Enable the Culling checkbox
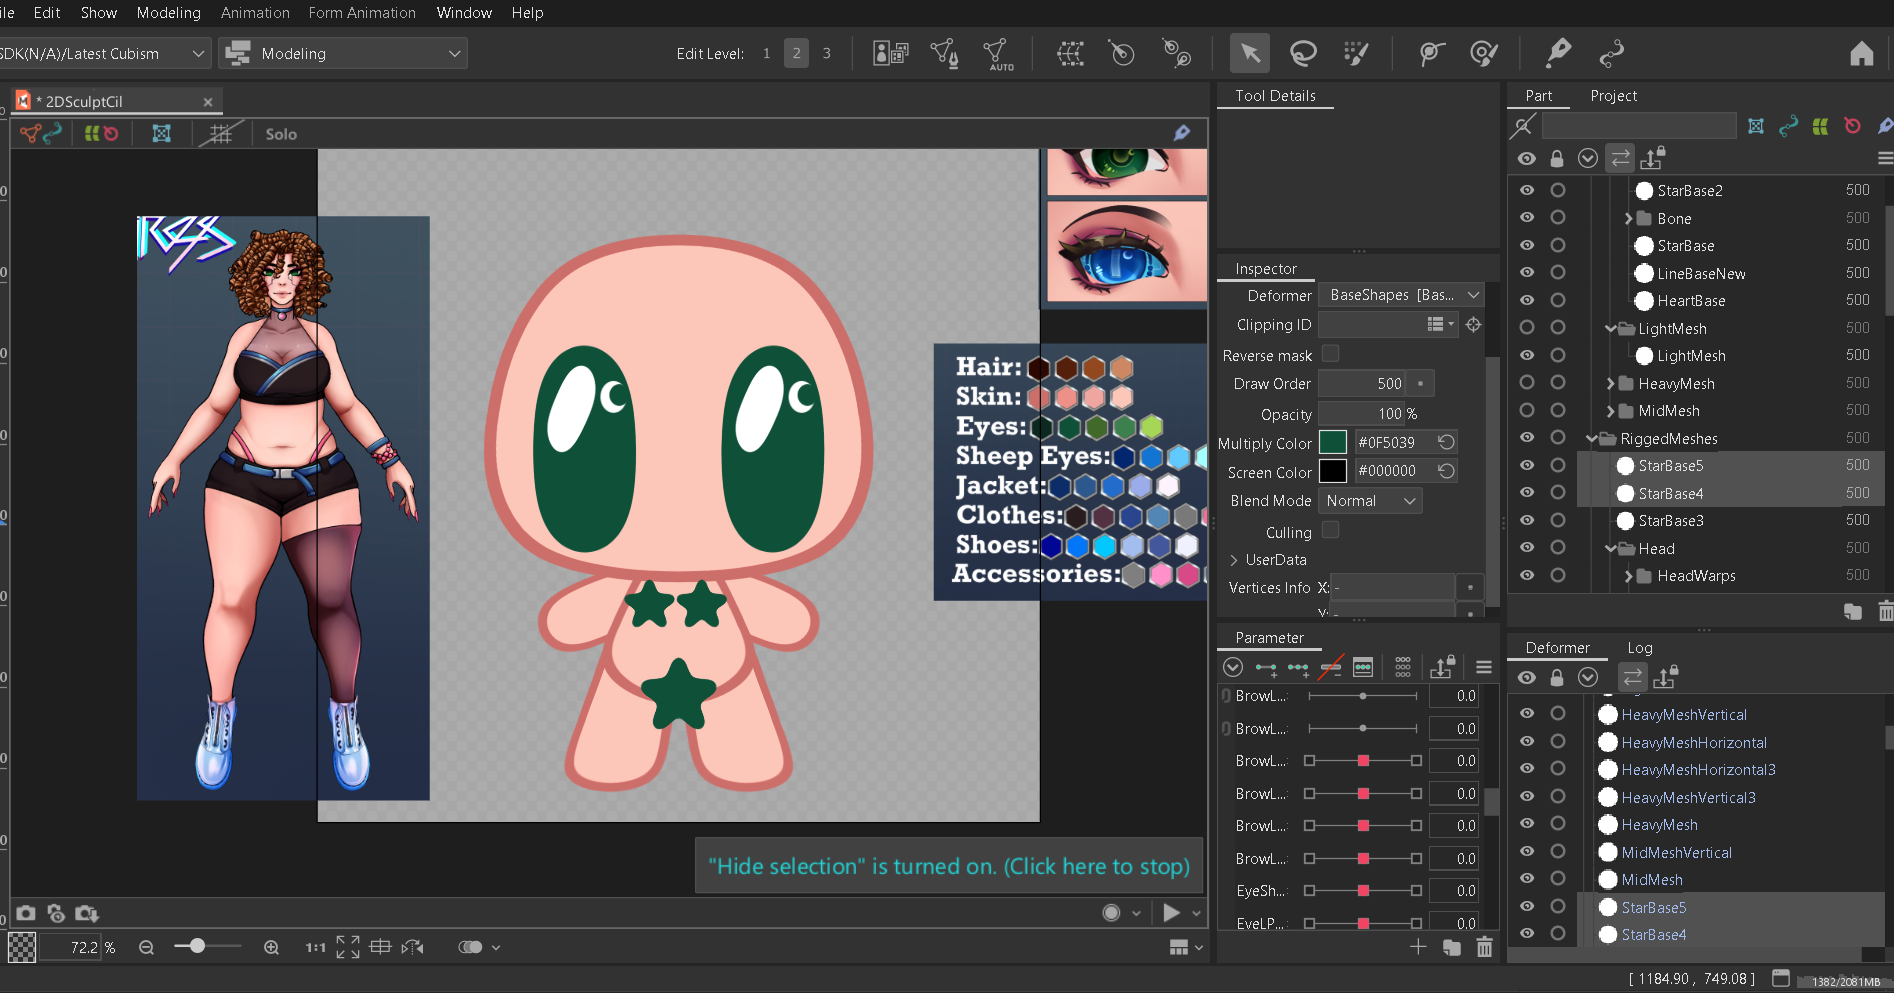The height and width of the screenshot is (993, 1894). pos(1330,531)
